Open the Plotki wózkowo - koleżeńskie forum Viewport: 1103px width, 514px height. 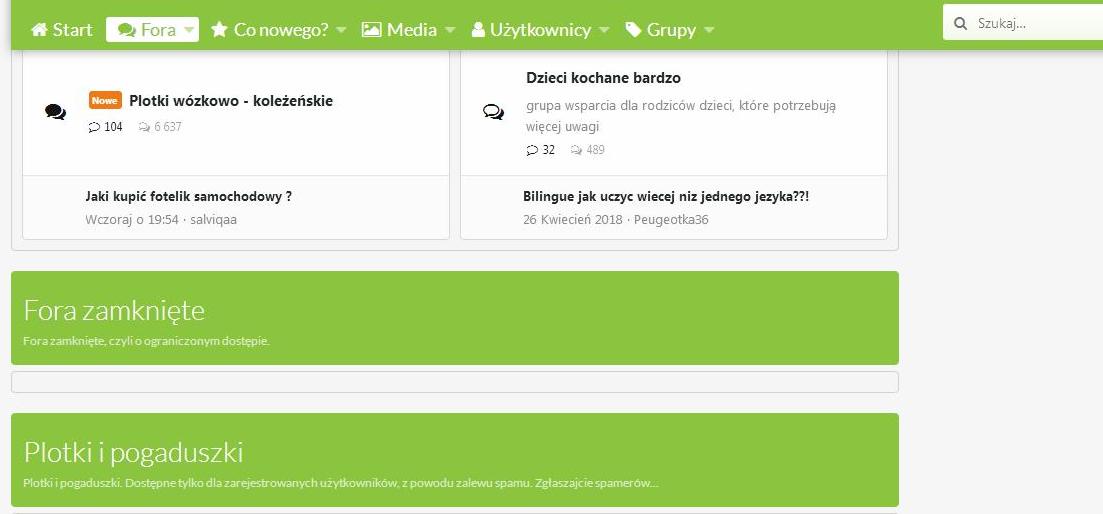pos(231,101)
